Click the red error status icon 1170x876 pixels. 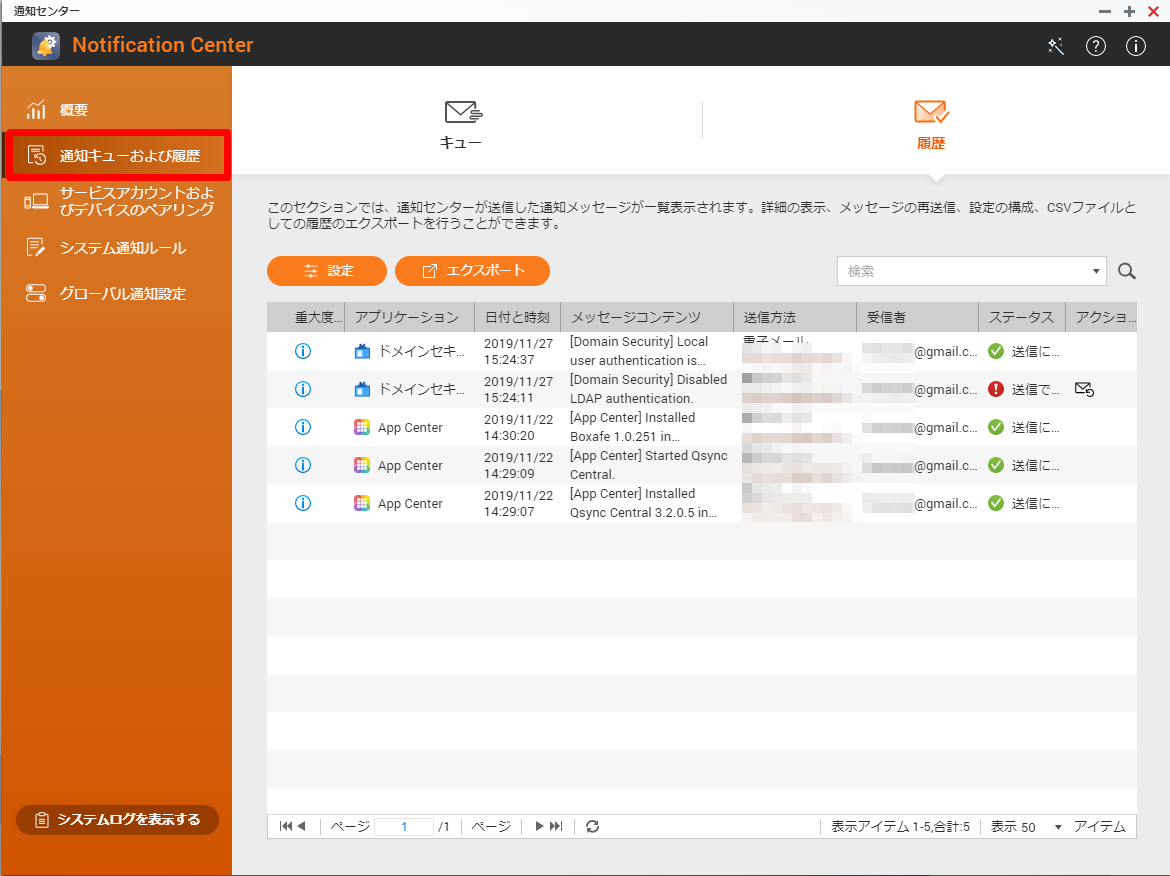(x=995, y=389)
